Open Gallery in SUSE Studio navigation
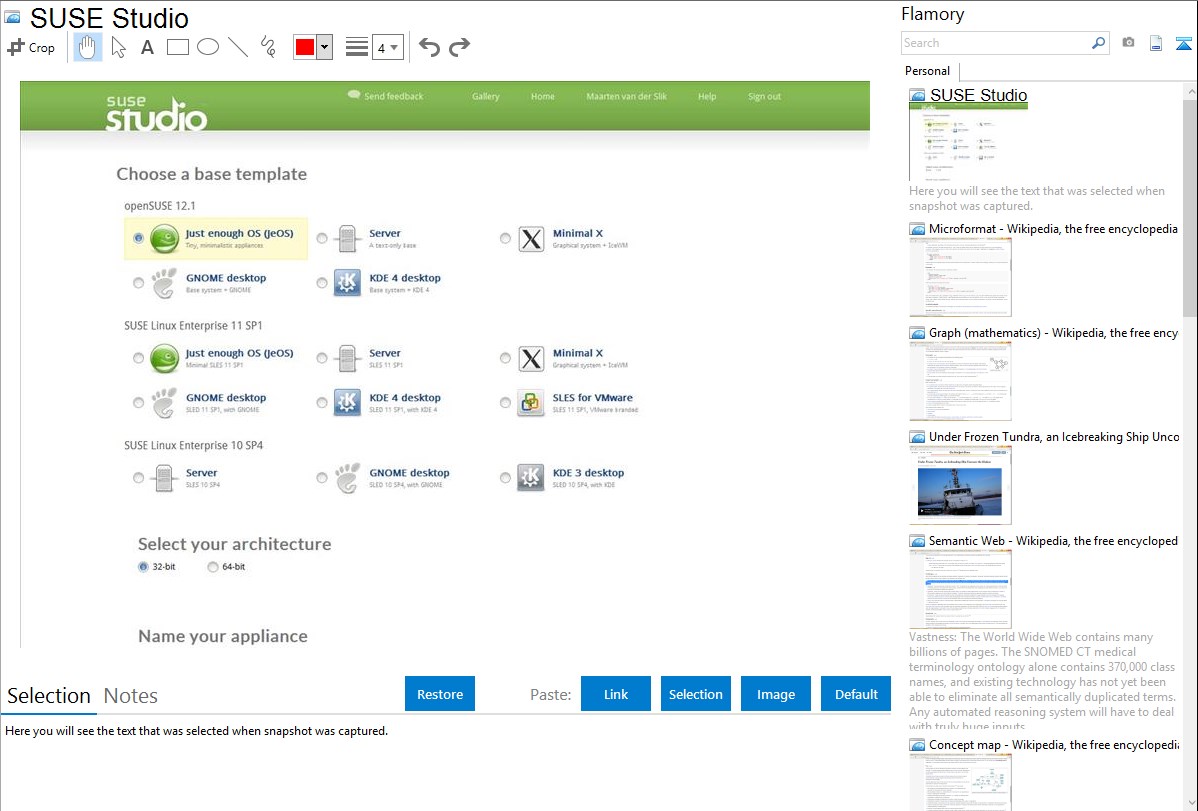 point(486,96)
